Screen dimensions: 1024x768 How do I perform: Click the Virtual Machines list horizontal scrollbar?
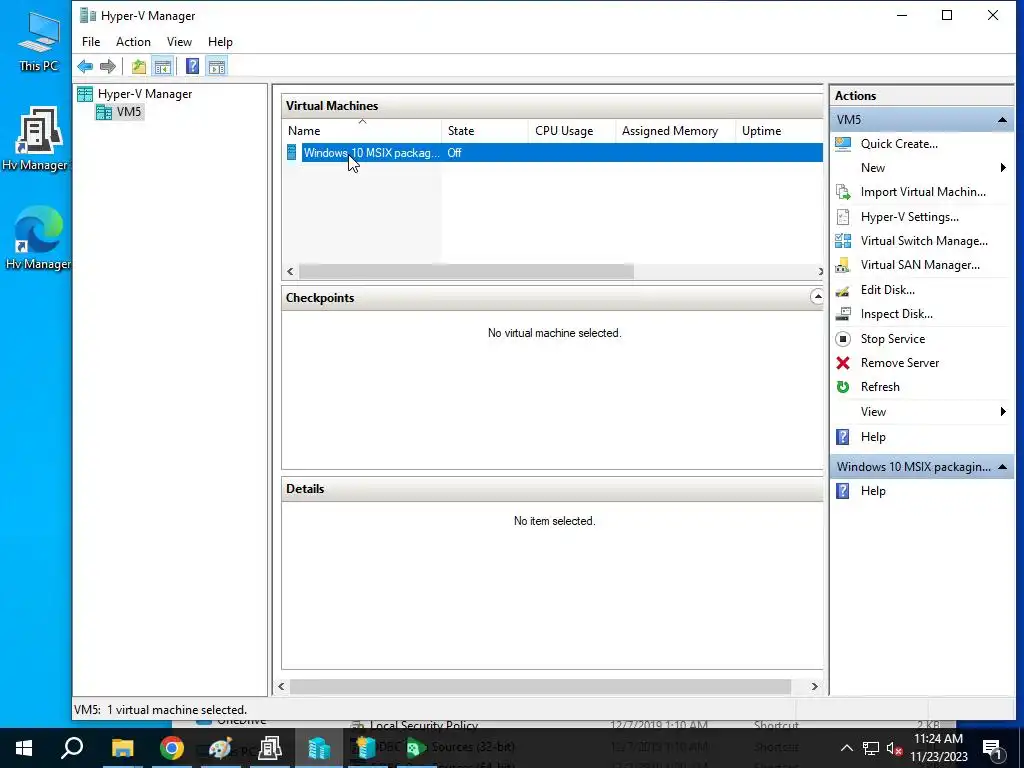[466, 271]
